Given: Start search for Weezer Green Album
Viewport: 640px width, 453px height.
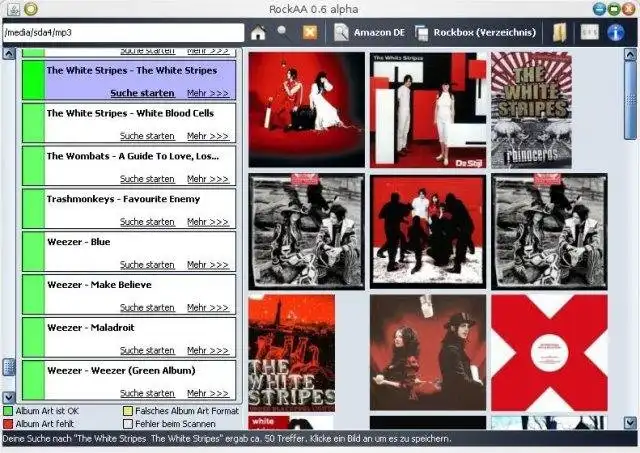Looking at the screenshot, I should [147, 393].
